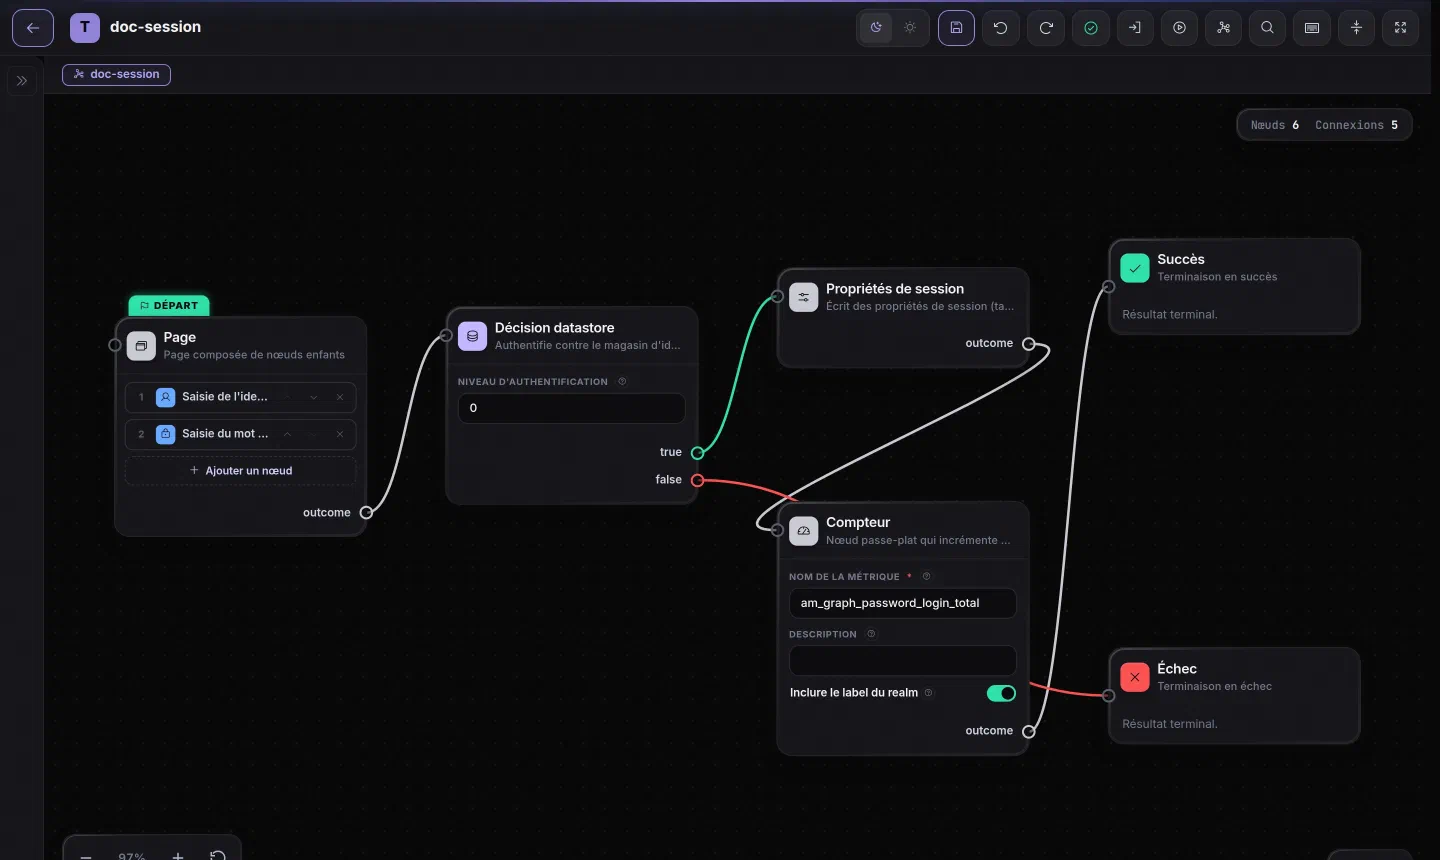
Task: Click the Décision datastore title
Action: (x=554, y=328)
